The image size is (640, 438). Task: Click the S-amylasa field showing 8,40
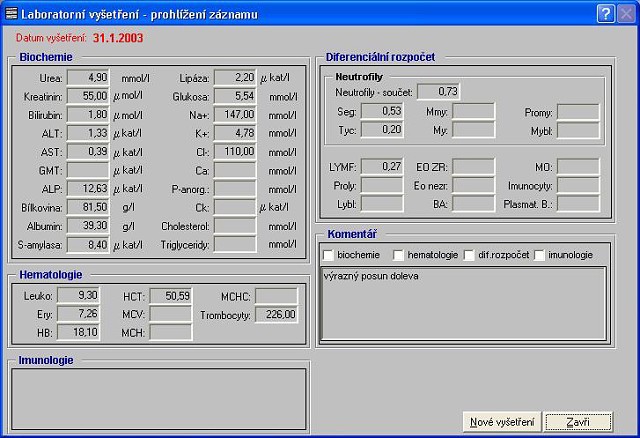click(88, 245)
